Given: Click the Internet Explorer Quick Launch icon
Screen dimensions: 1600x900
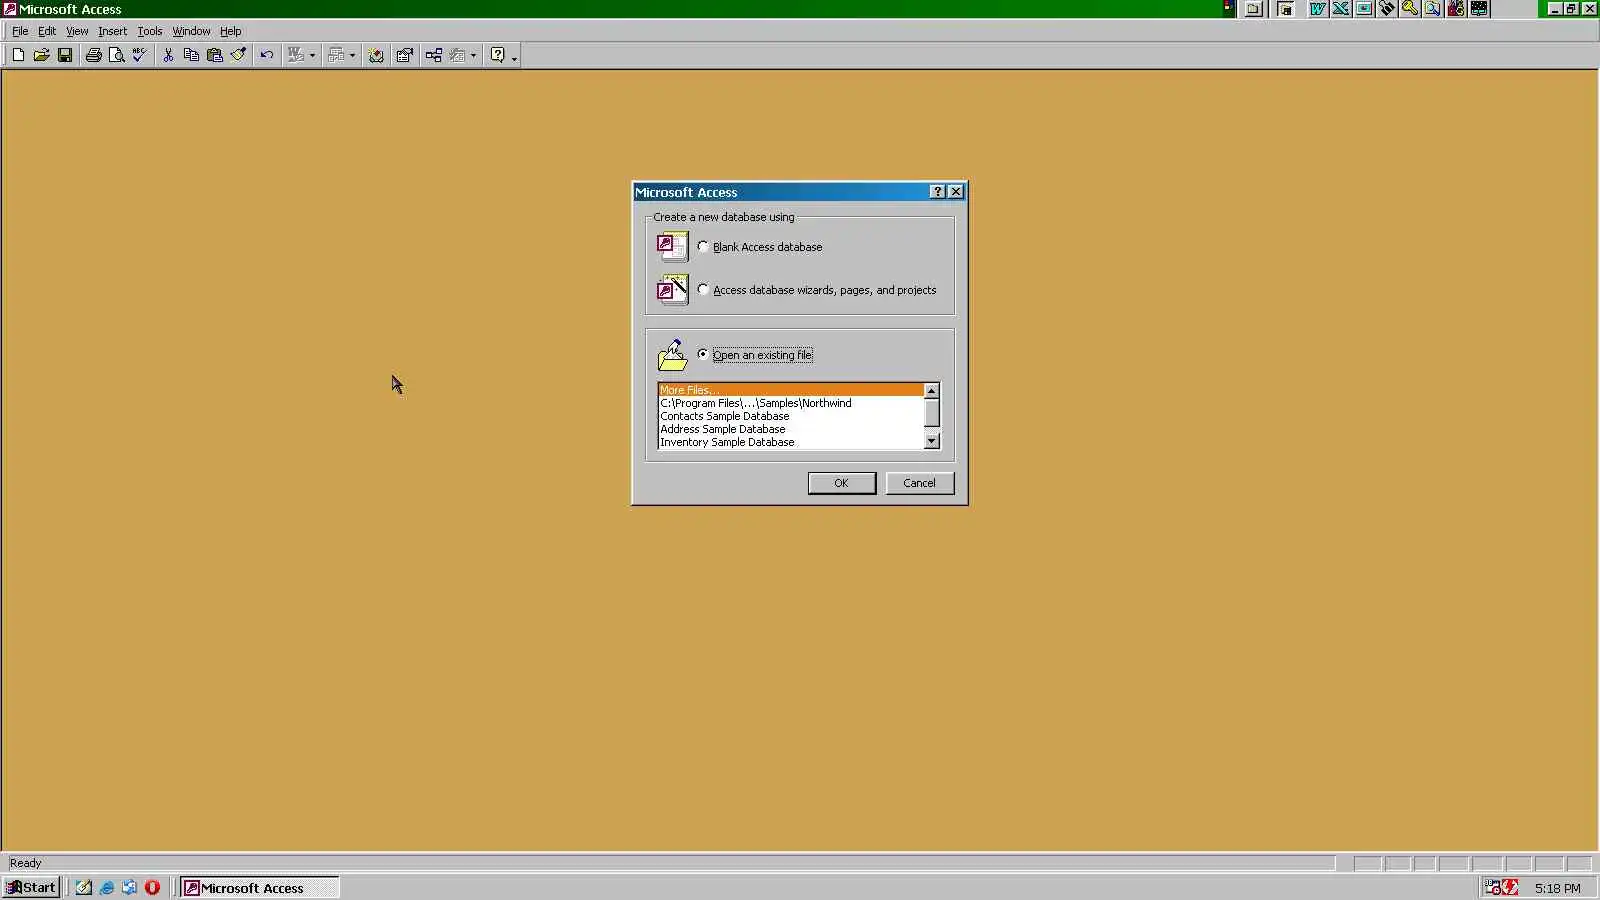Looking at the screenshot, I should coord(106,887).
